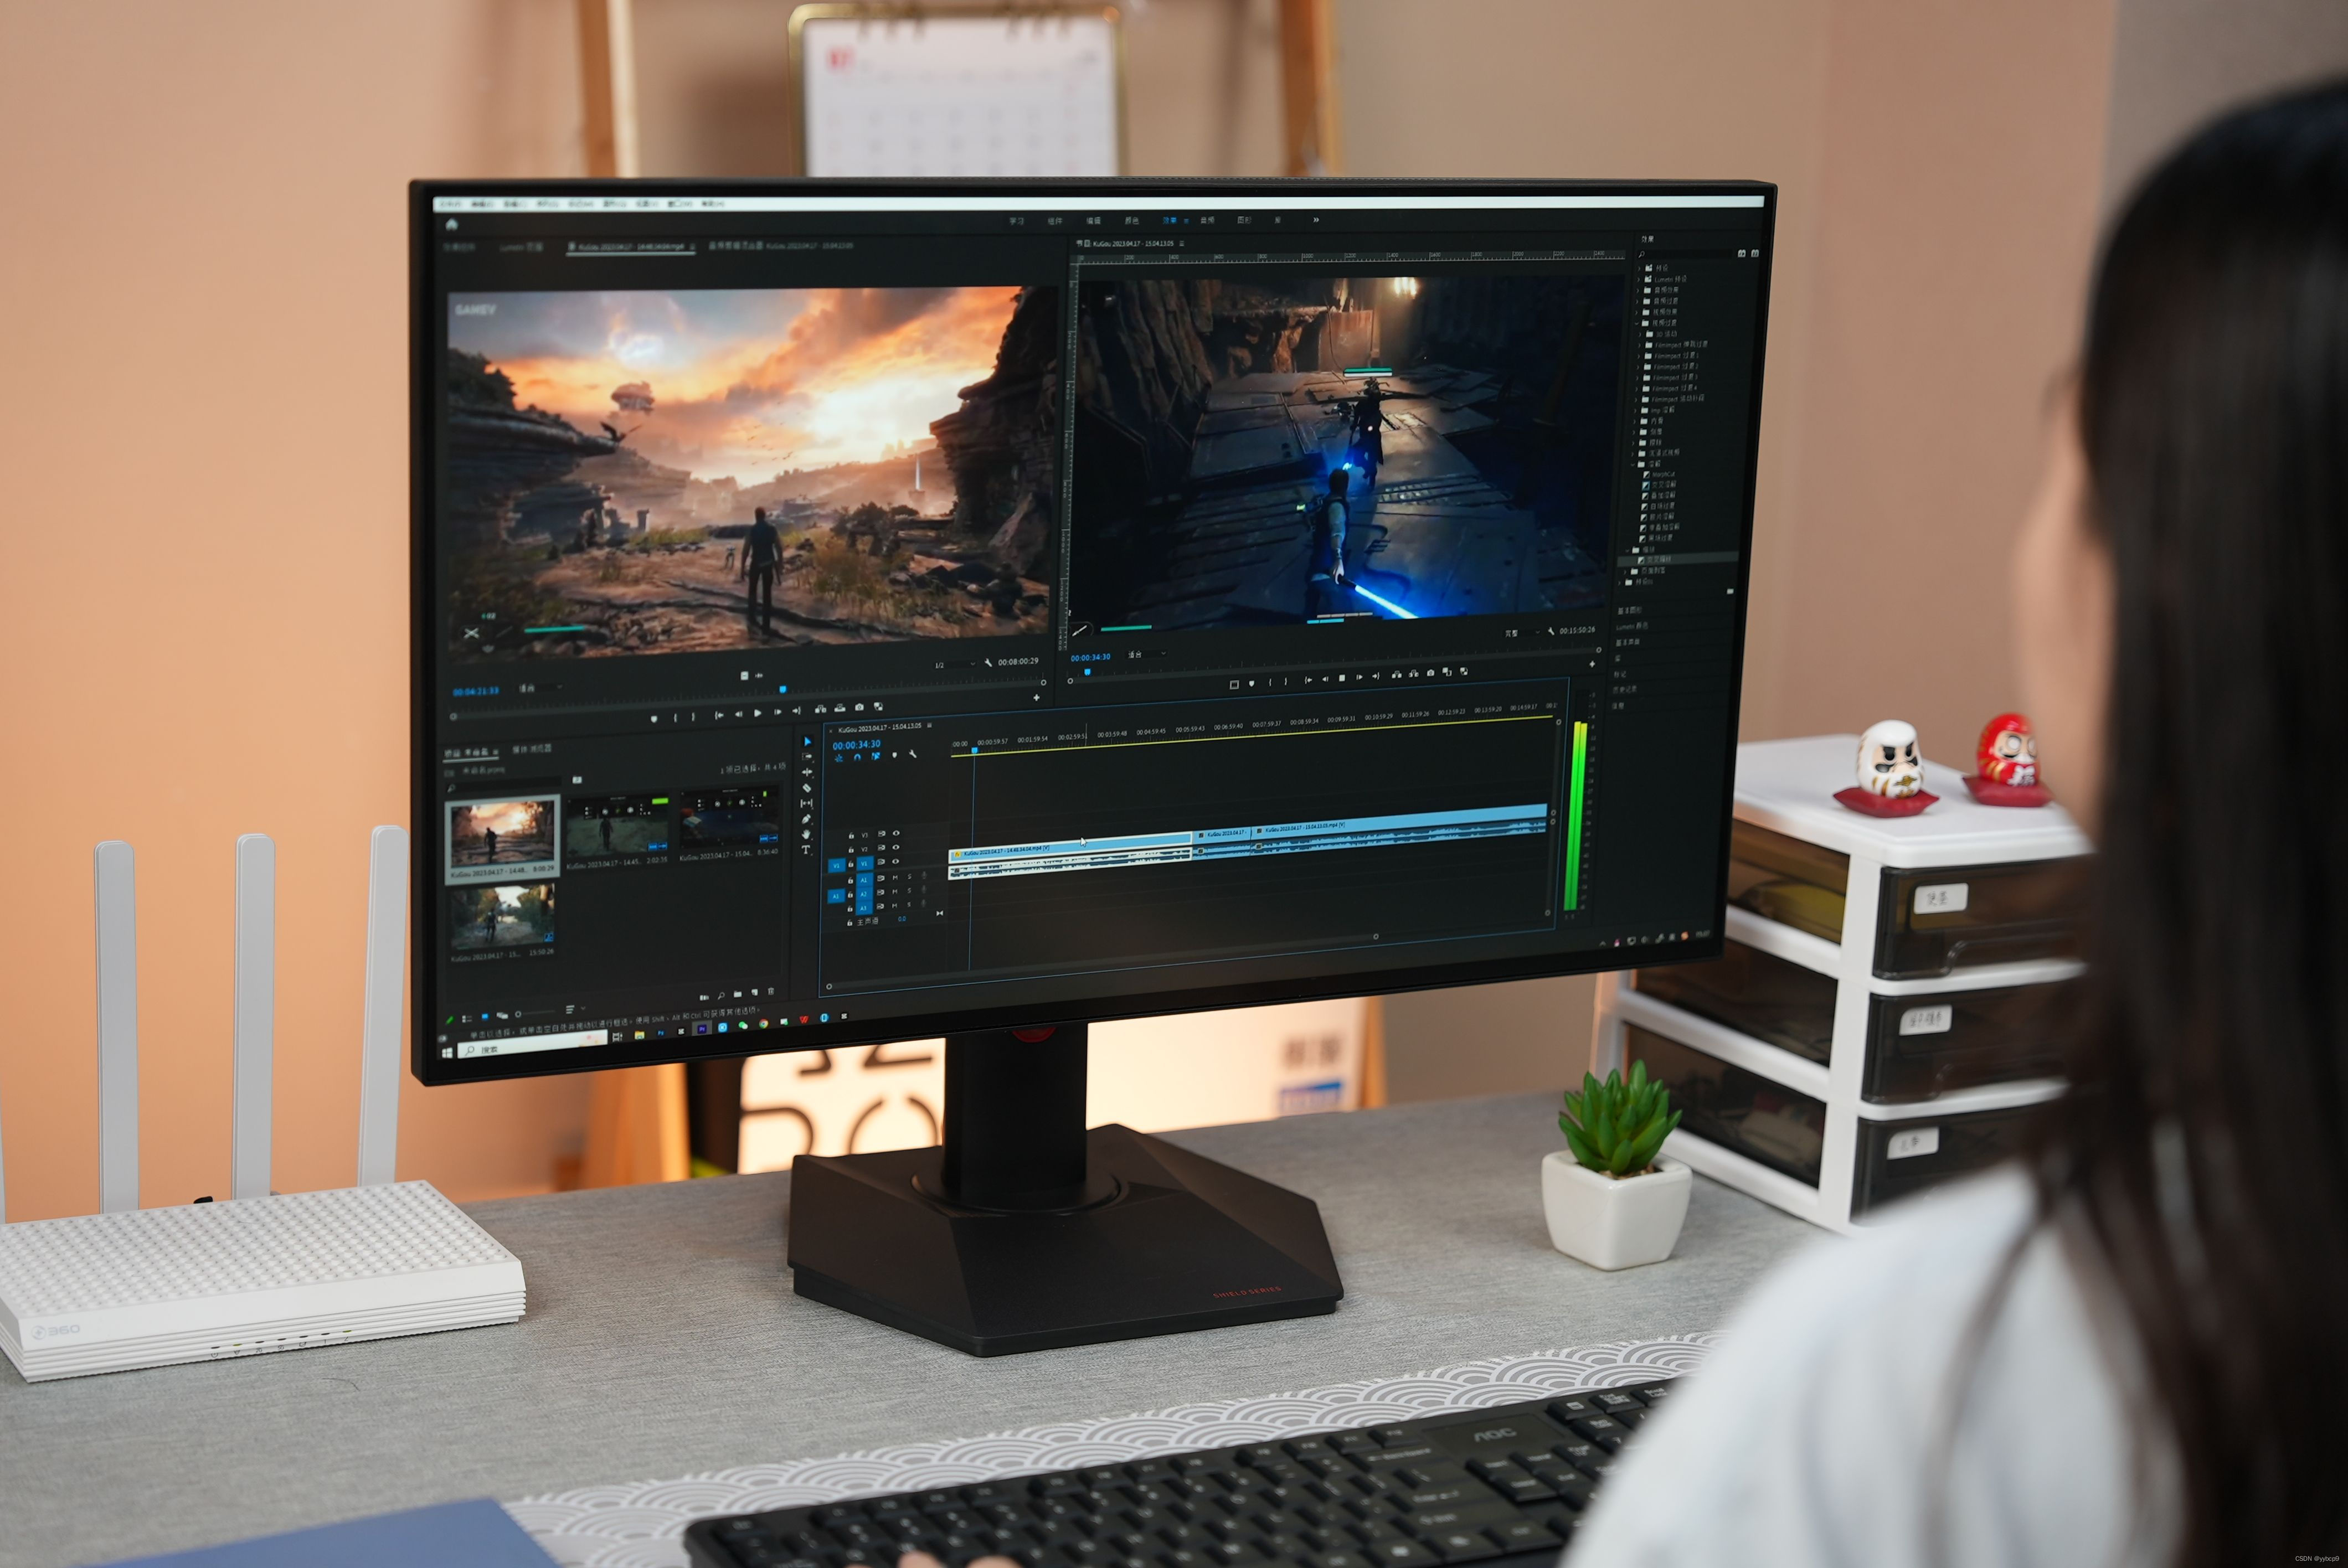This screenshot has height=1568, width=2348.
Task: Open source monitor 1/2 resolution dropdown
Action: [954, 665]
